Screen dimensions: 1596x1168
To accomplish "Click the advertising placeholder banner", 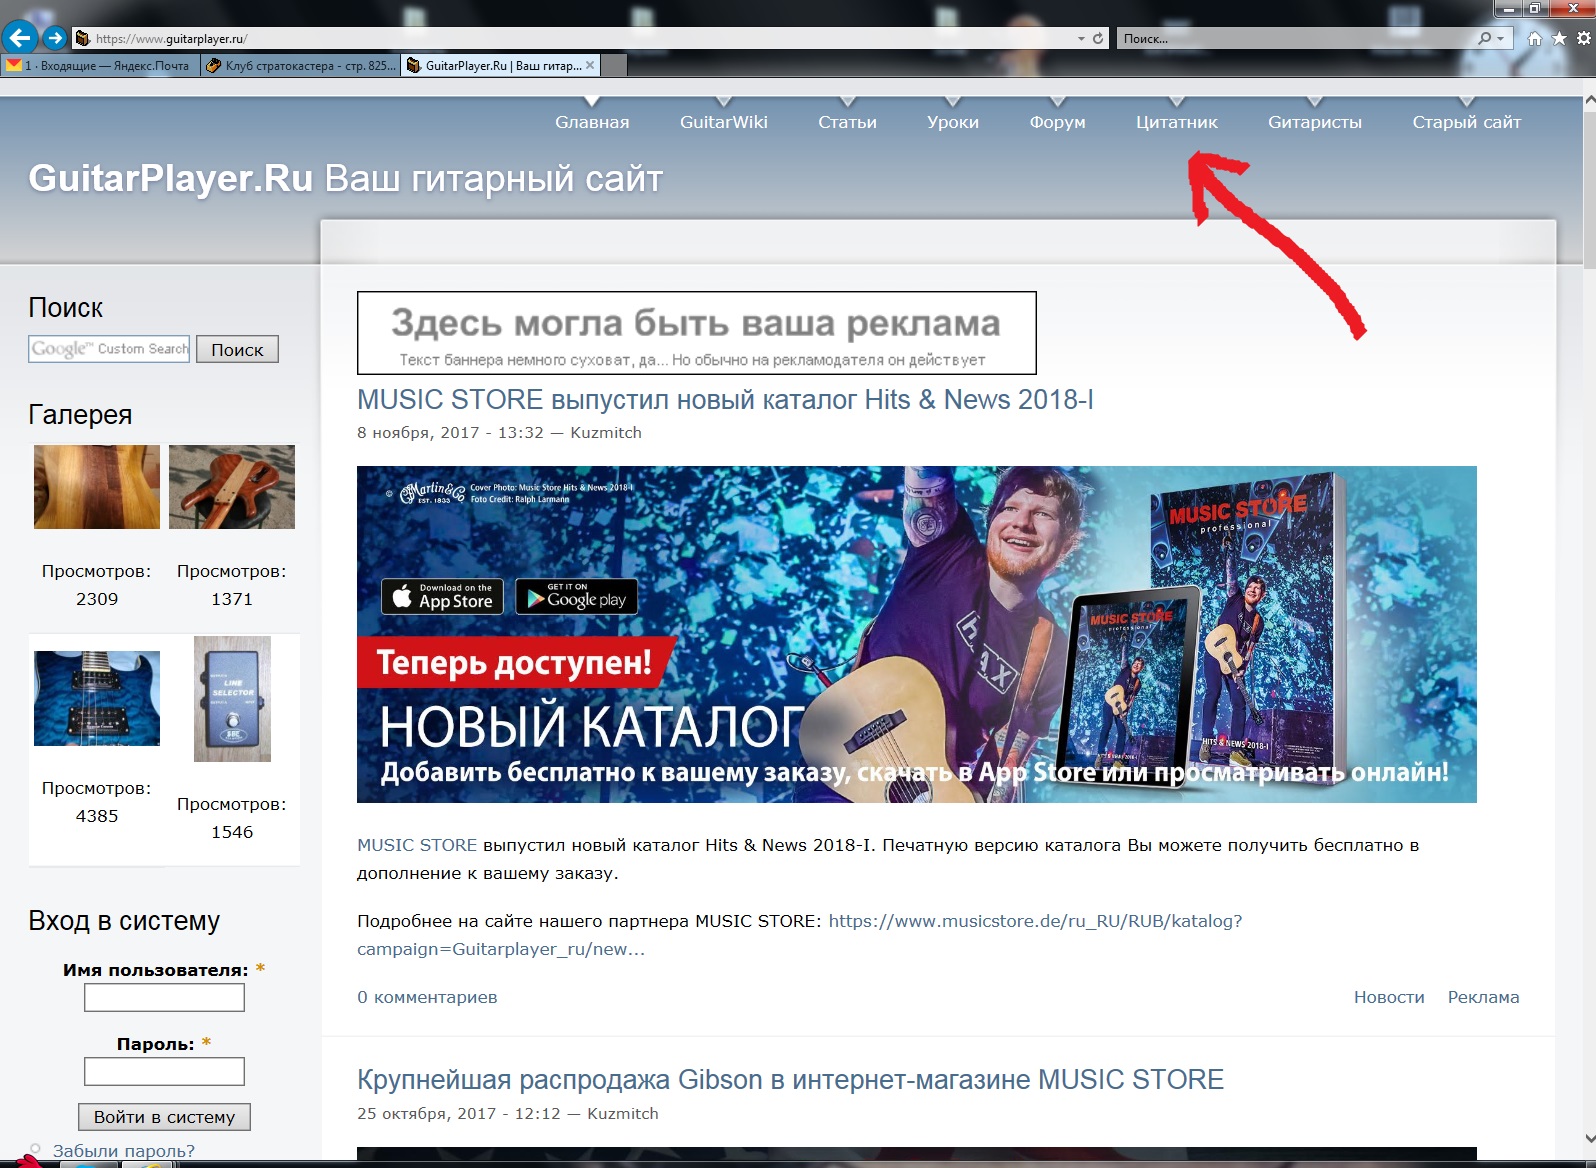I will 697,333.
